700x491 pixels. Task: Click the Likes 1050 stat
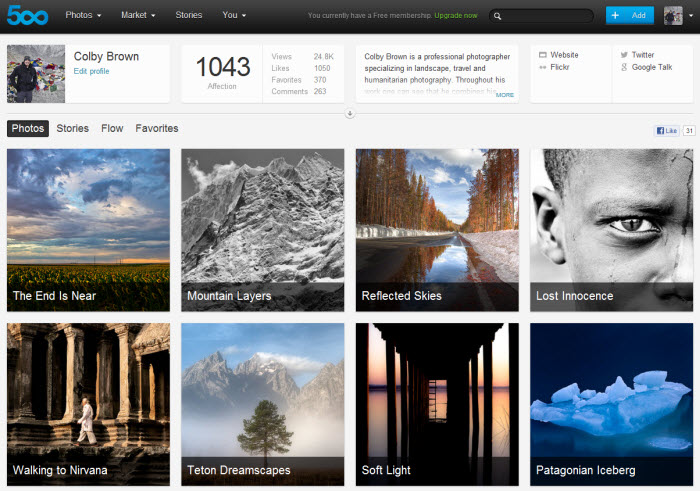[x=300, y=68]
